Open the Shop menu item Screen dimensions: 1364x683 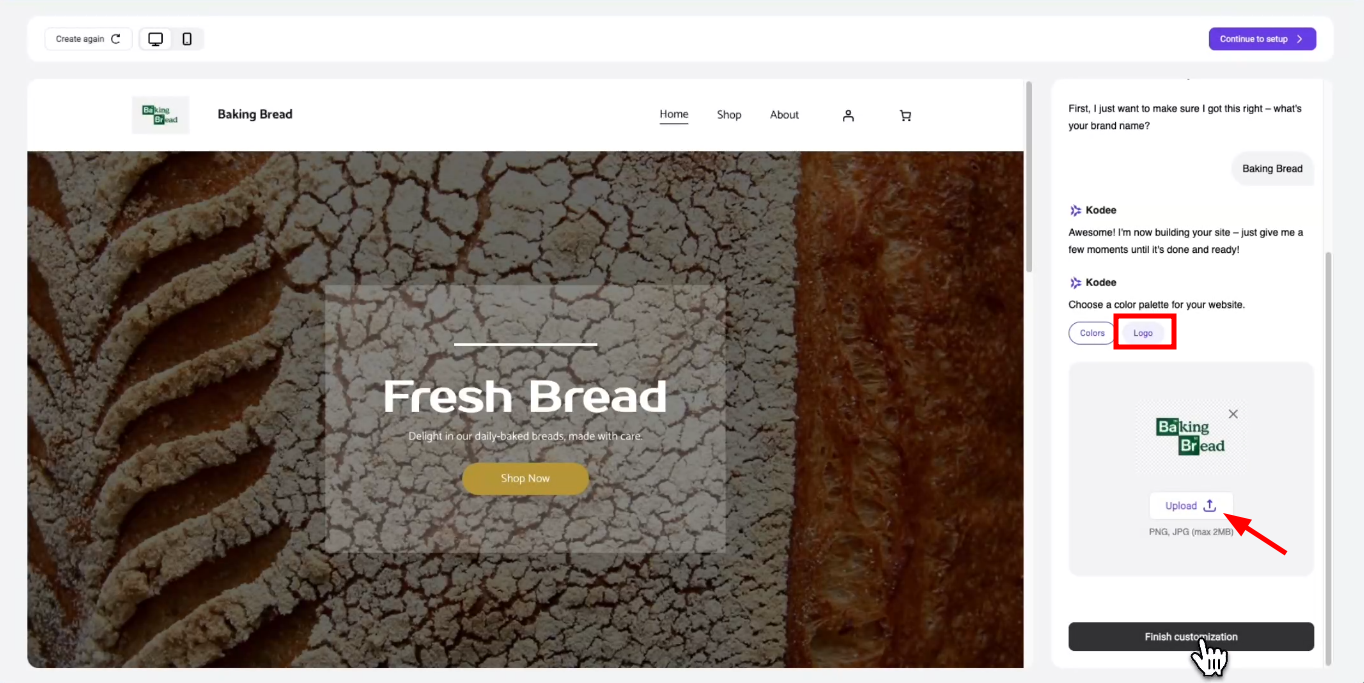tap(729, 115)
